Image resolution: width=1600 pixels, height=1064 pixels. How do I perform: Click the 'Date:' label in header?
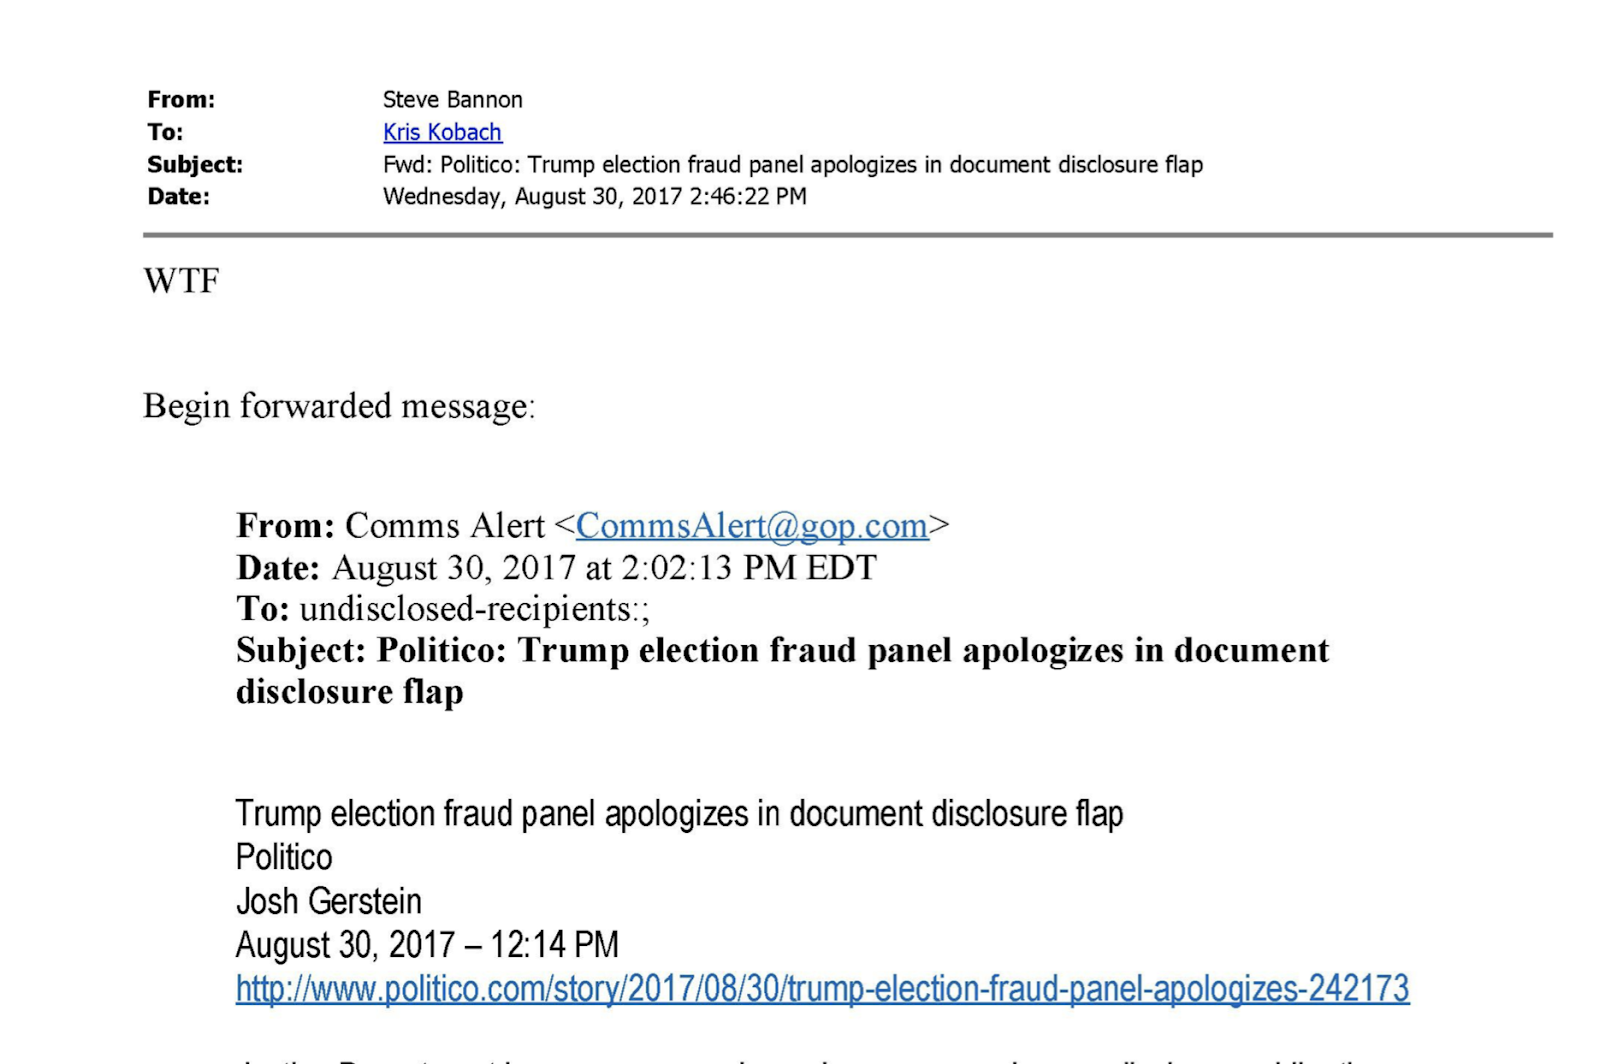coord(178,197)
